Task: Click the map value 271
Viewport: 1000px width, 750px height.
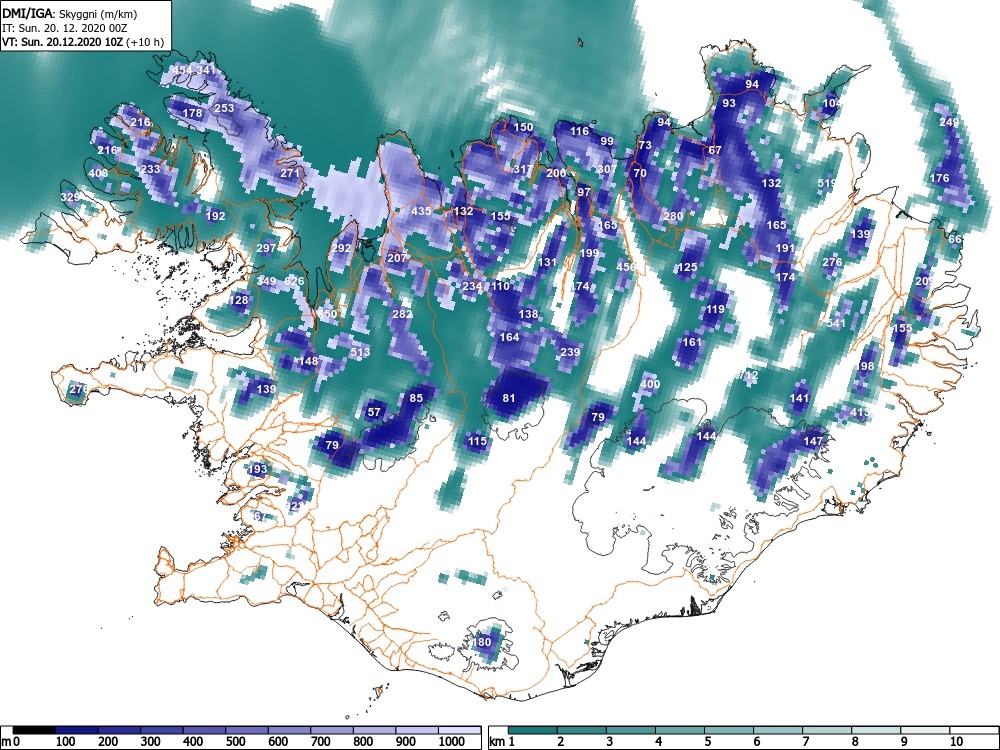Action: (x=290, y=173)
